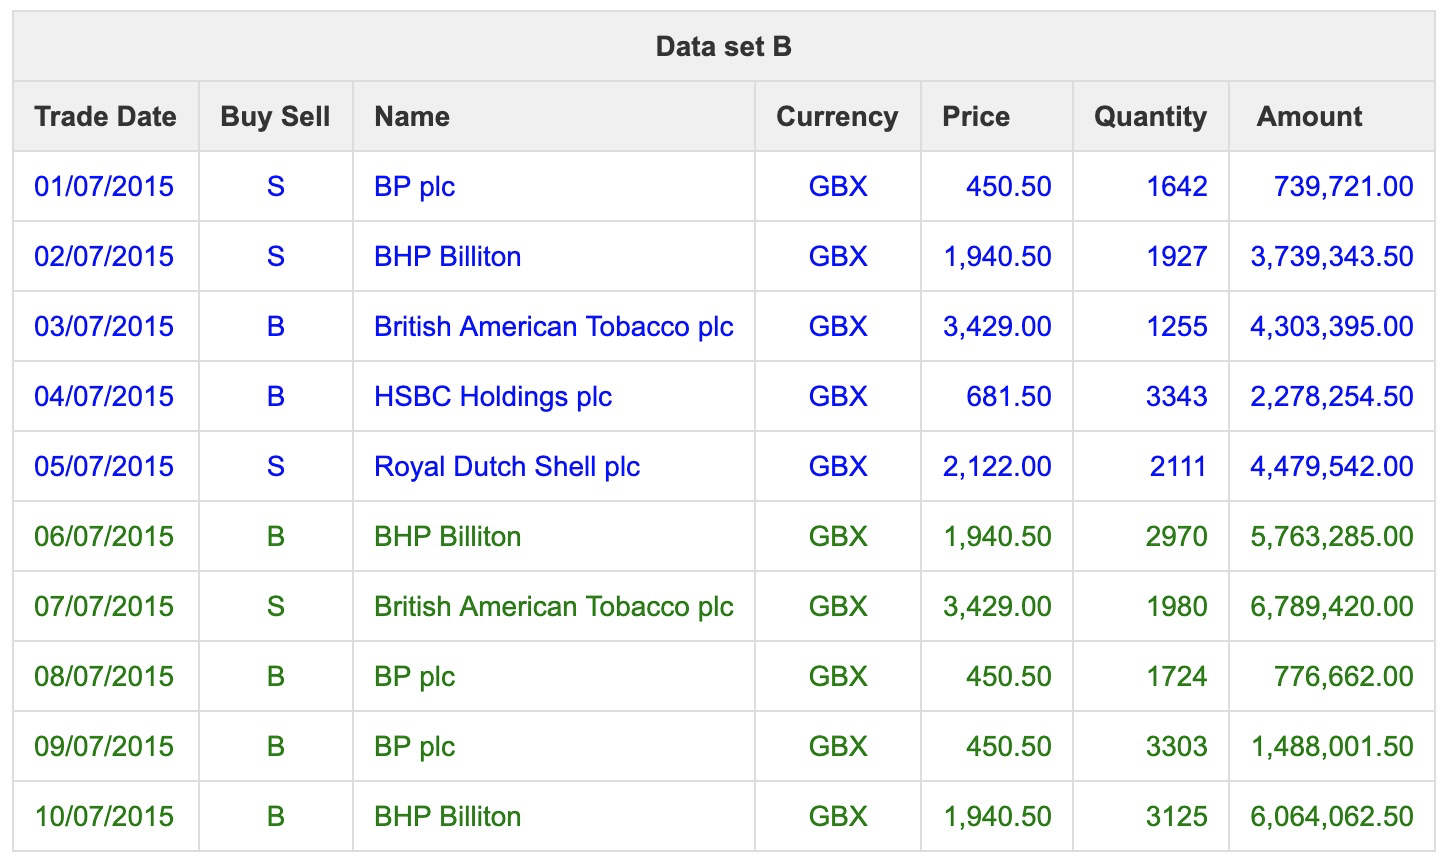Click the amount 4,479,542.00
Viewport: 1444px width, 864px height.
(x=1332, y=467)
